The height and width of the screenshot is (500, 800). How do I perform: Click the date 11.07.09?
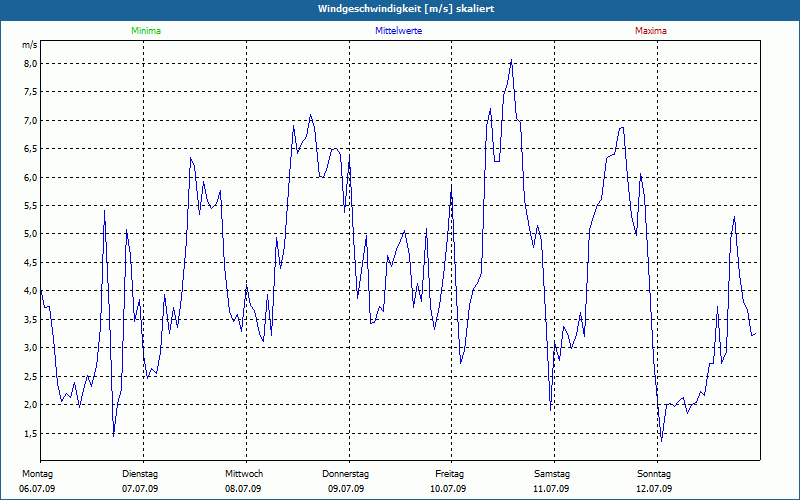[x=551, y=489]
